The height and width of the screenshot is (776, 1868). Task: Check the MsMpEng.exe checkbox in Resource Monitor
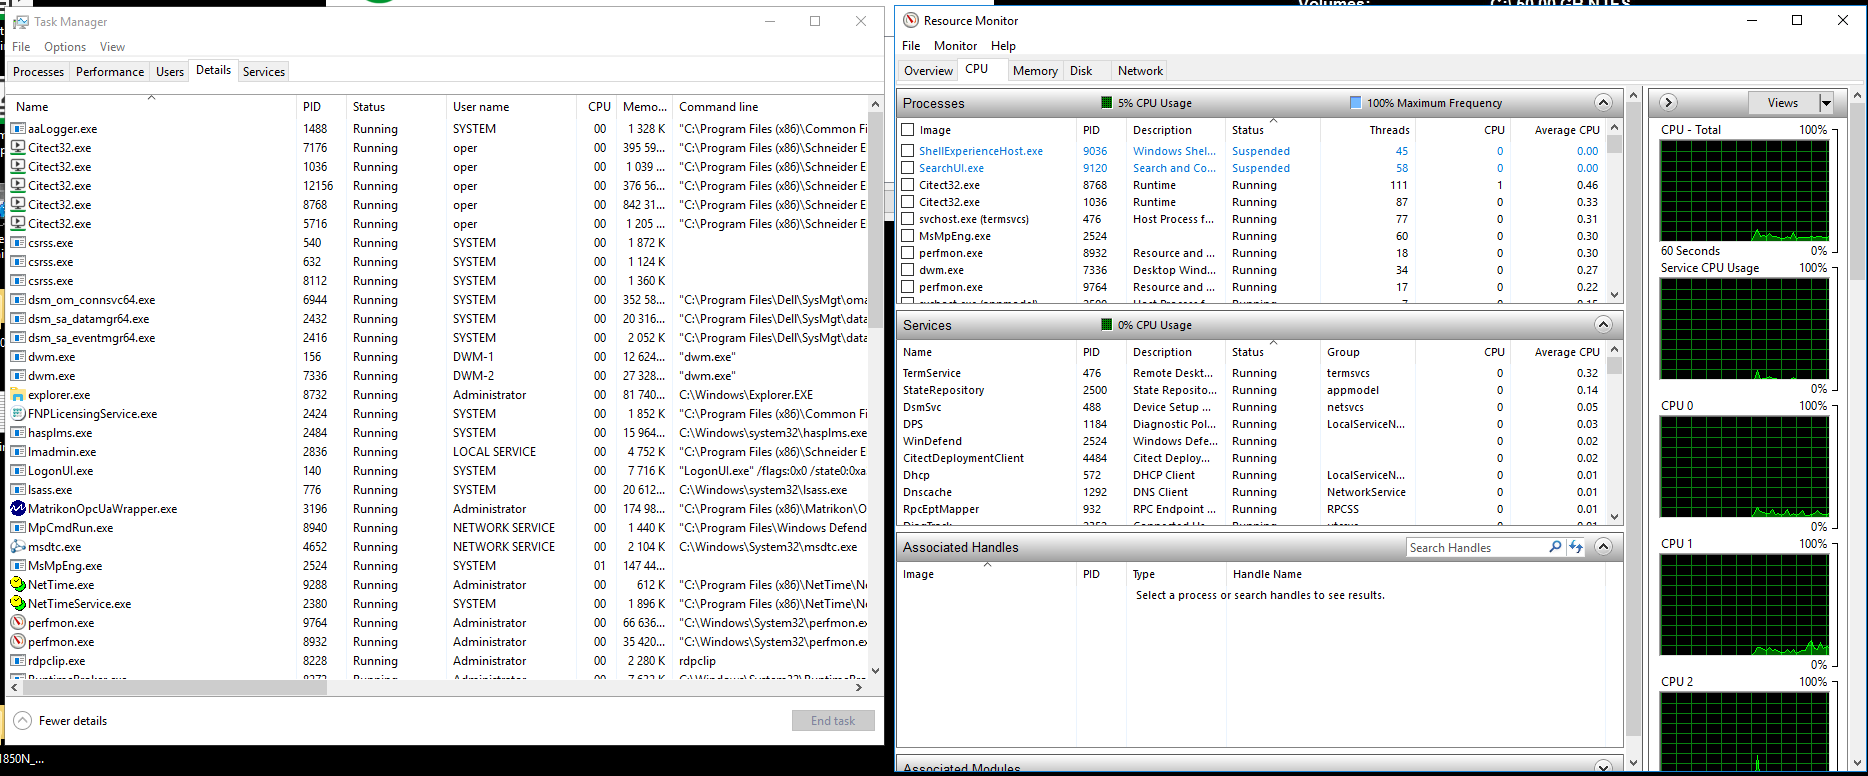click(908, 236)
